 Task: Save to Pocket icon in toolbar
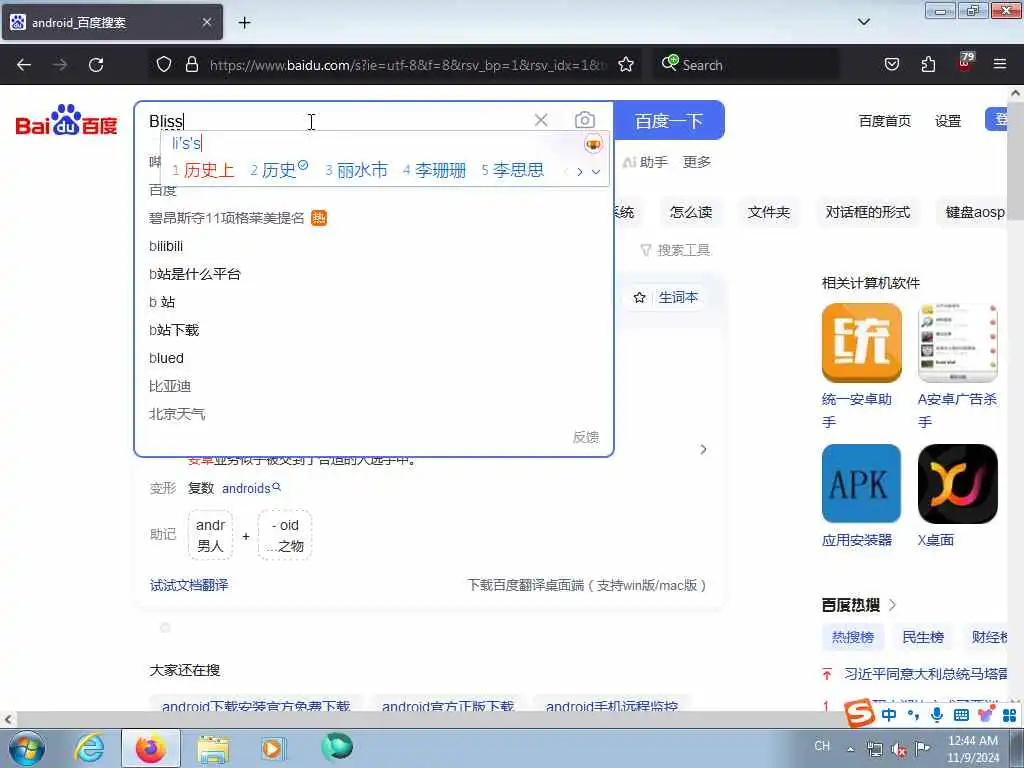click(x=891, y=65)
